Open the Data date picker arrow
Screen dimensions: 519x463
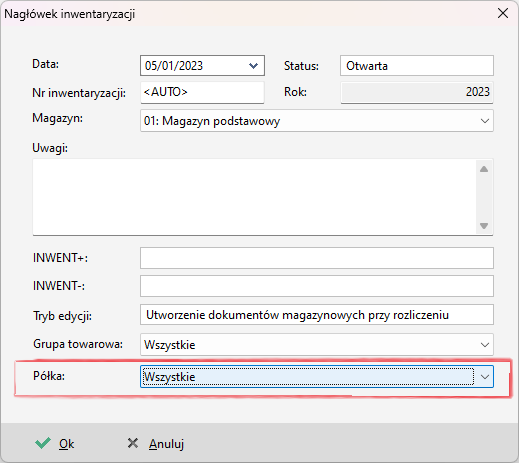point(253,66)
